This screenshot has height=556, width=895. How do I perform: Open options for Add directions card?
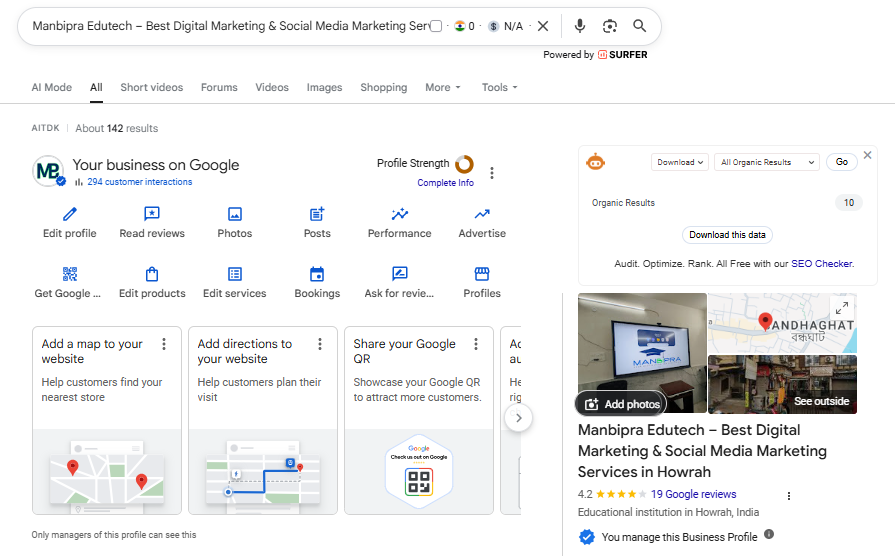coord(320,344)
